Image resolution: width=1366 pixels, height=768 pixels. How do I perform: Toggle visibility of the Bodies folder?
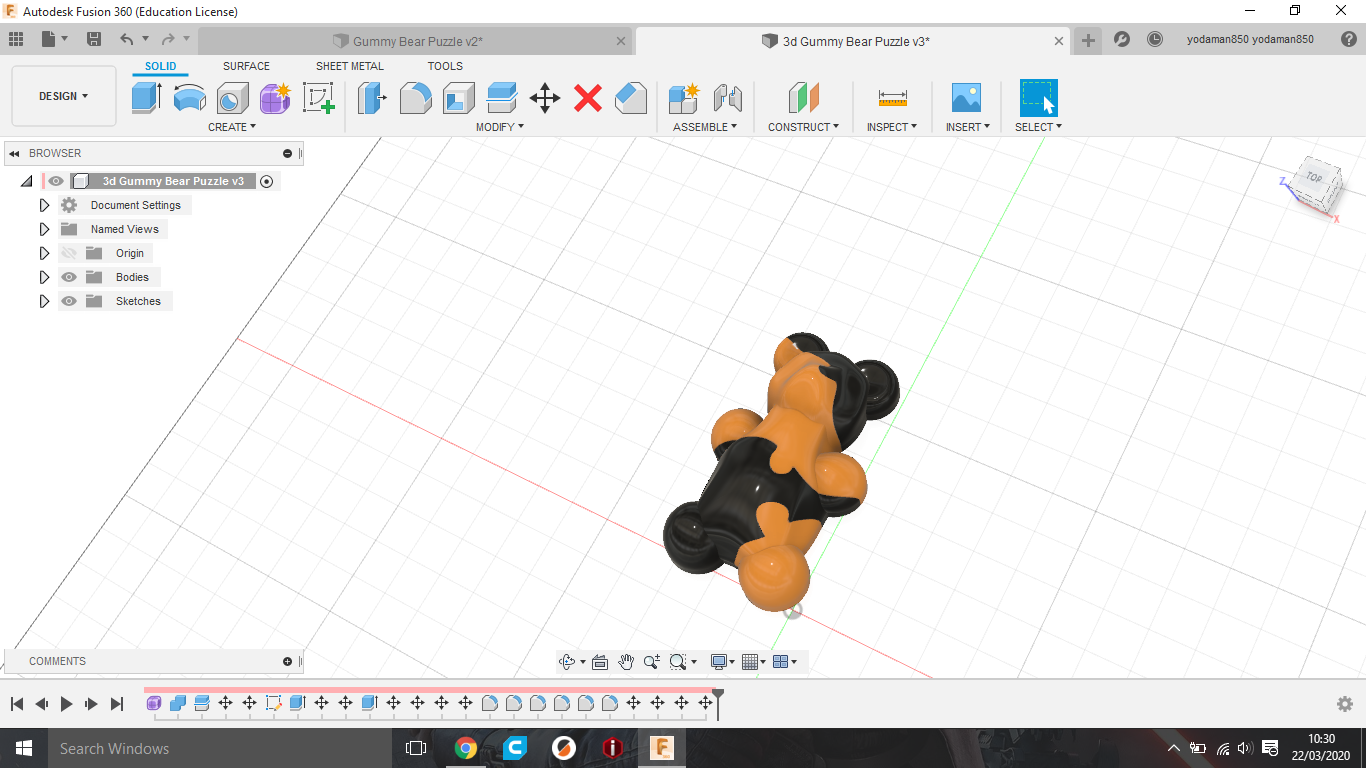click(x=67, y=277)
